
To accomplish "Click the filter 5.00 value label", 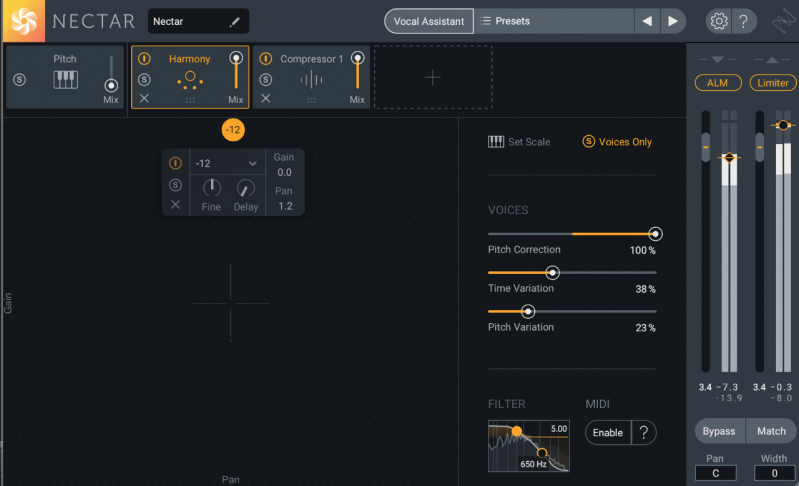I will 558,429.
